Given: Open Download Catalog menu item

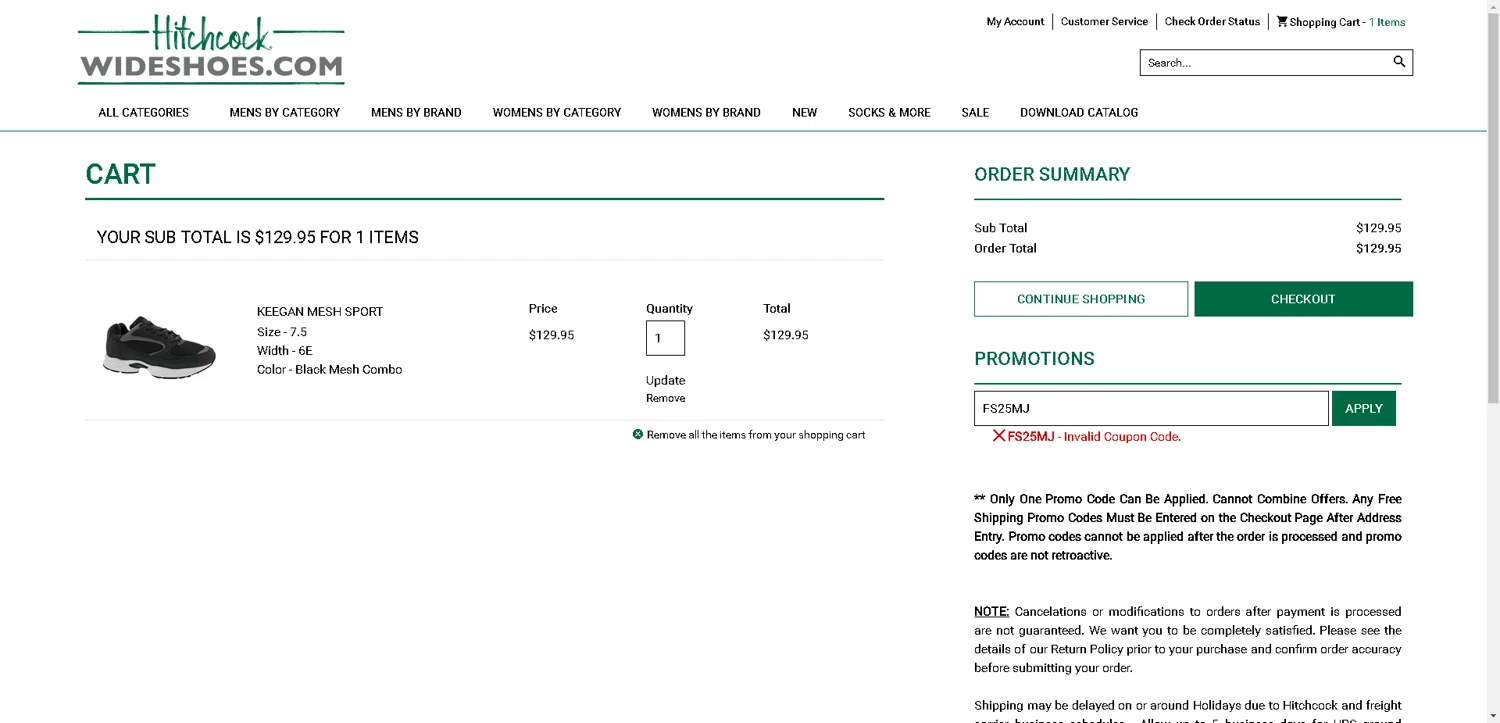Looking at the screenshot, I should click(x=1079, y=112).
